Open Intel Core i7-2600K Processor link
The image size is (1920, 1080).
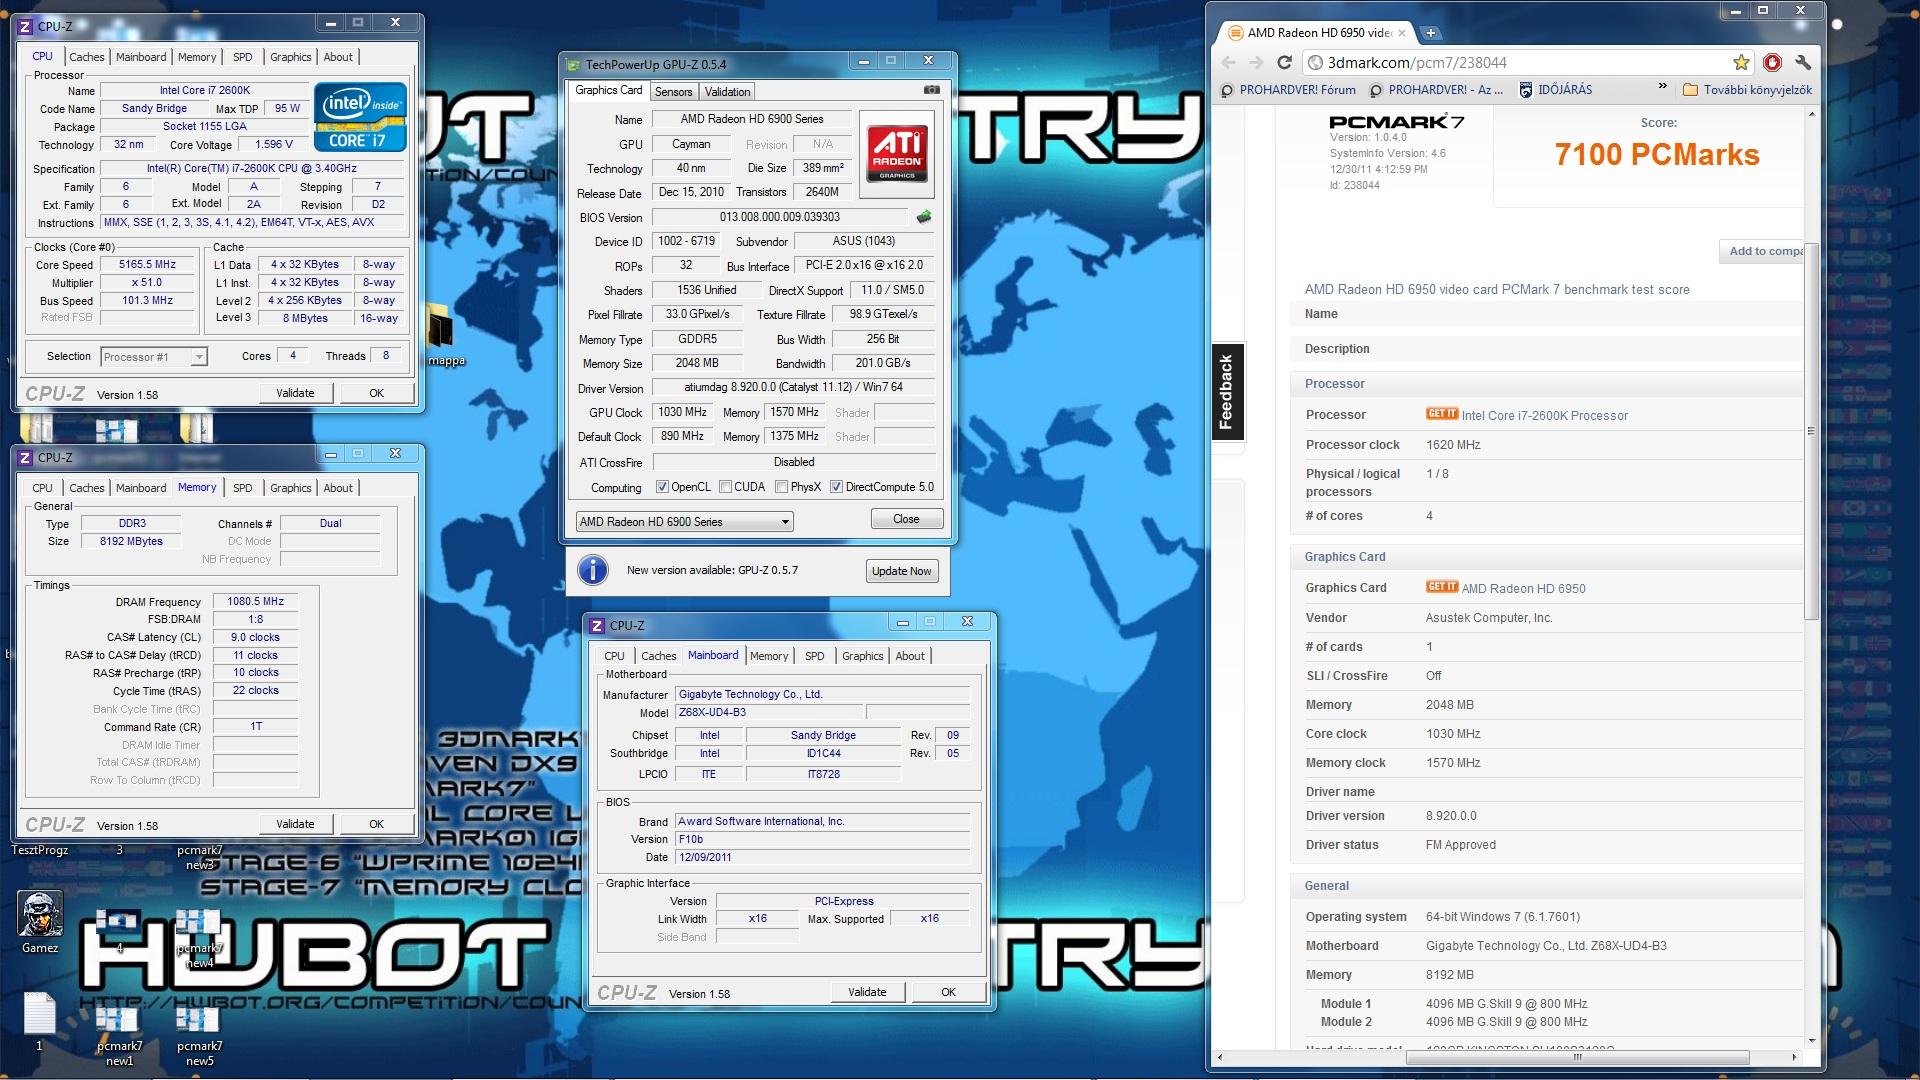[x=1545, y=415]
